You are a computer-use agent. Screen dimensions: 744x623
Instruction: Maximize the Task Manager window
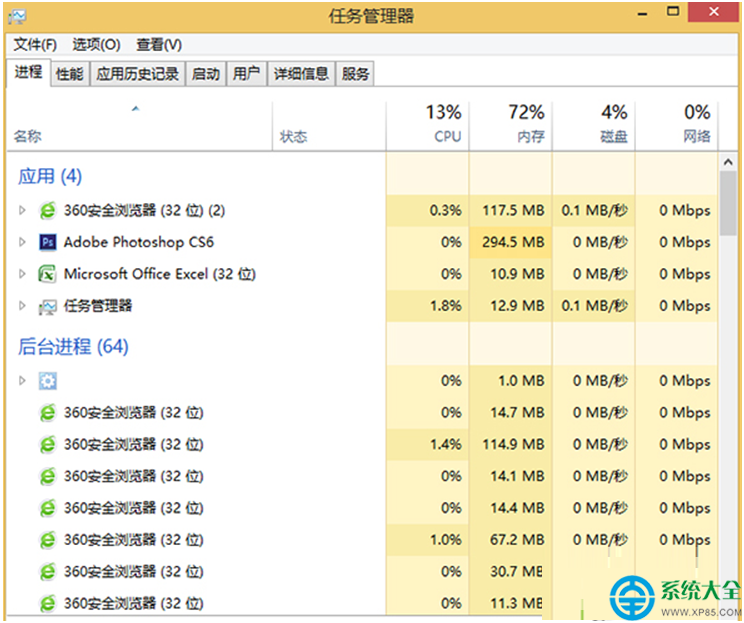(x=673, y=12)
